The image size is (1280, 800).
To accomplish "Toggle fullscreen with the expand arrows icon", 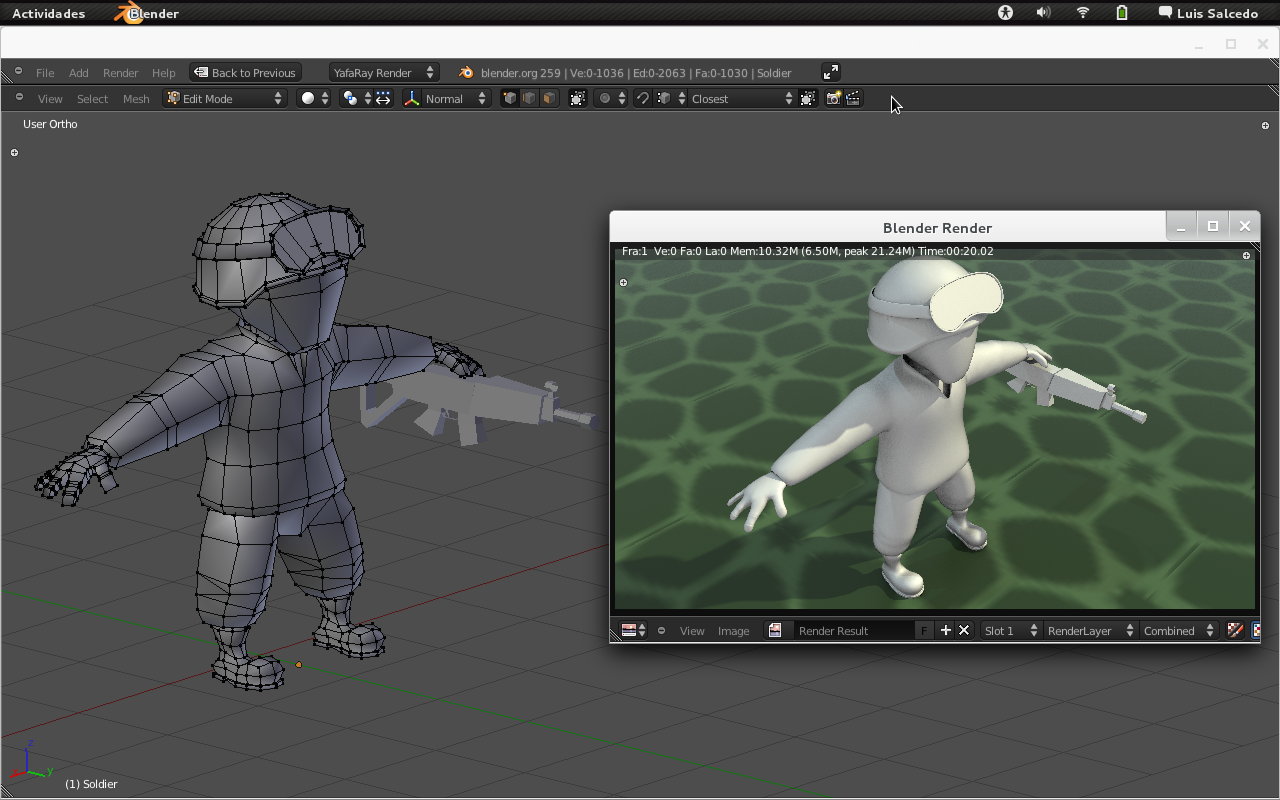I will pyautogui.click(x=831, y=72).
